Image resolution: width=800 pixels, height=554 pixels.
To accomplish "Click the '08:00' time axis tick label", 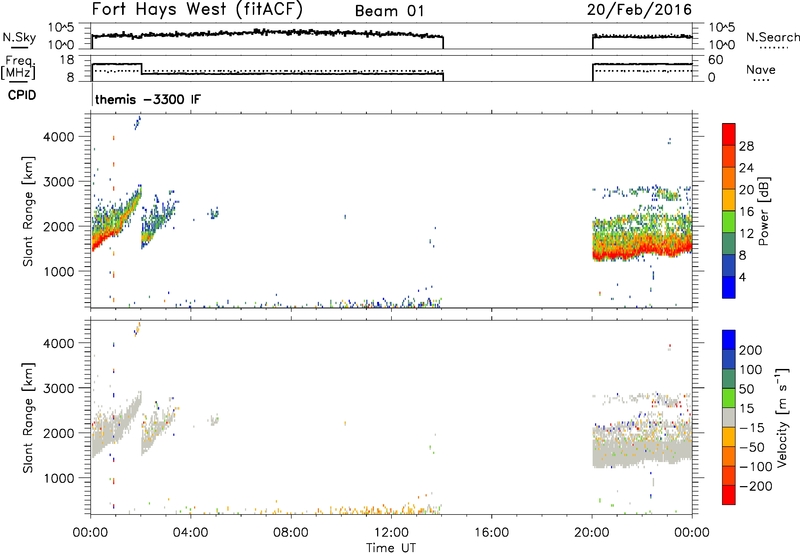I will pos(291,533).
